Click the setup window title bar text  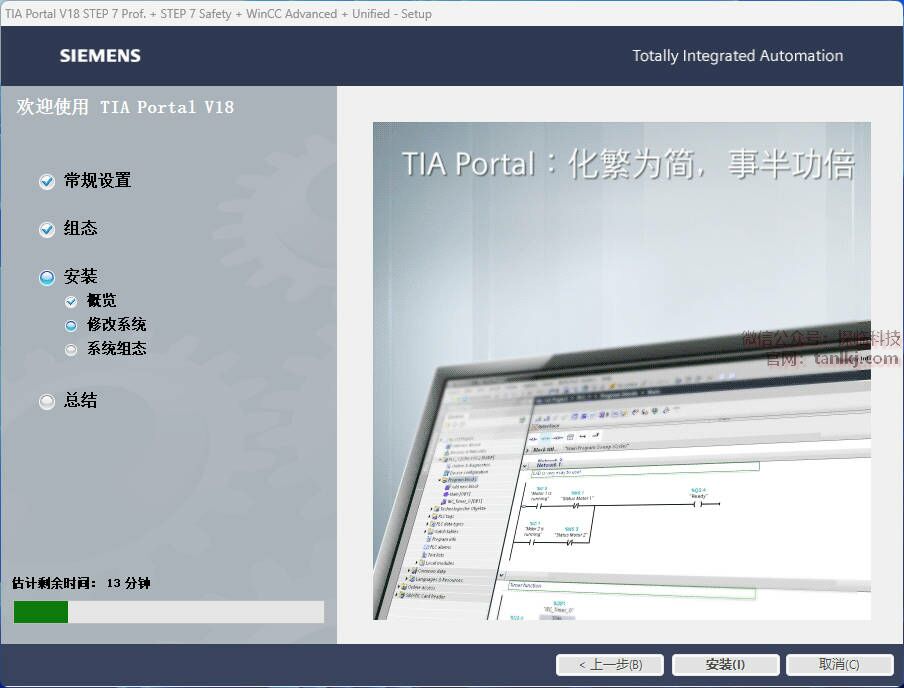click(x=219, y=13)
